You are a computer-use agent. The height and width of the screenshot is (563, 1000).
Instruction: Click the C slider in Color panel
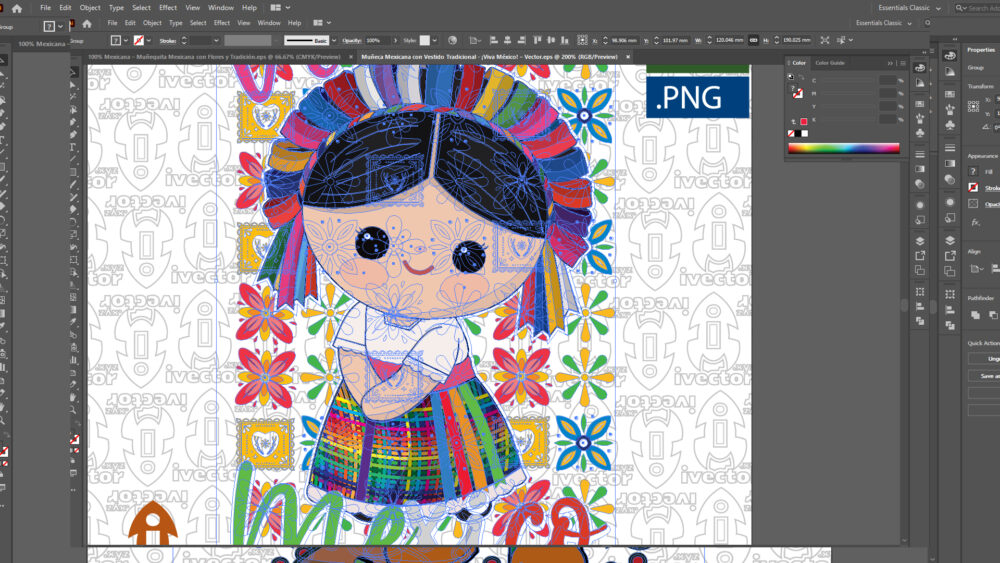[x=848, y=82]
